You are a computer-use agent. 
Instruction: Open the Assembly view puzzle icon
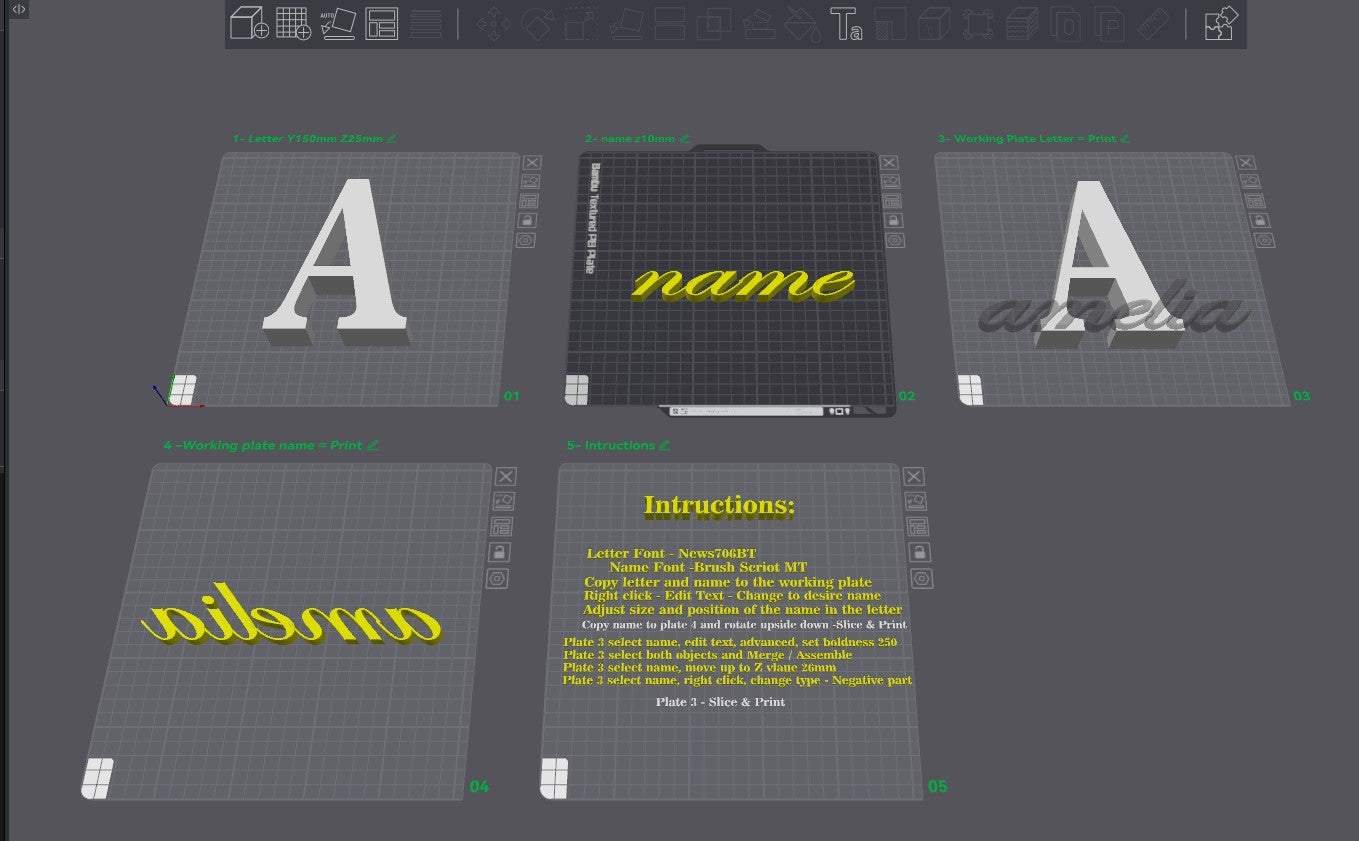[x=1221, y=23]
